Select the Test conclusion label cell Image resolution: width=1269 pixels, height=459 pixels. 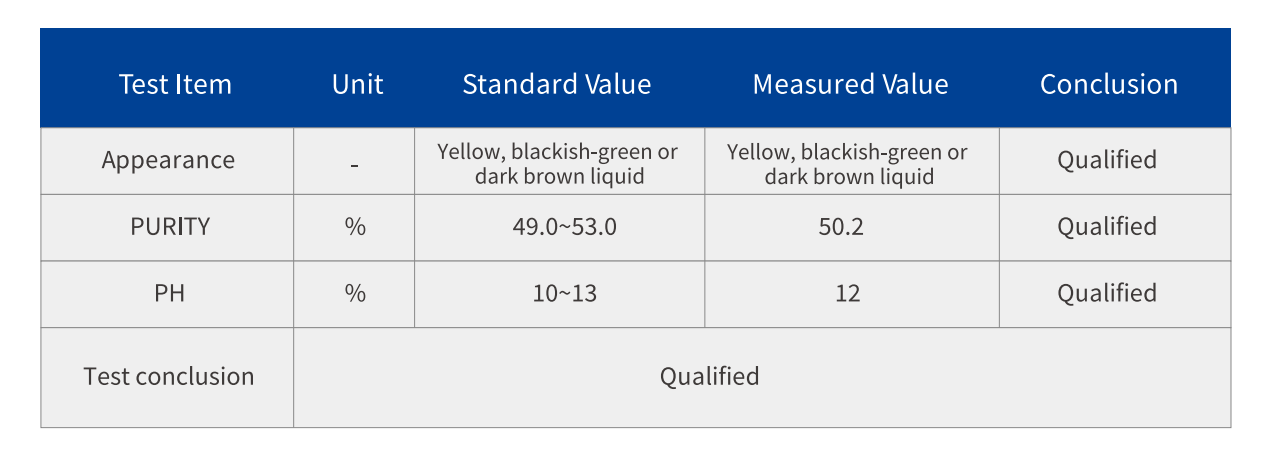[x=169, y=377]
